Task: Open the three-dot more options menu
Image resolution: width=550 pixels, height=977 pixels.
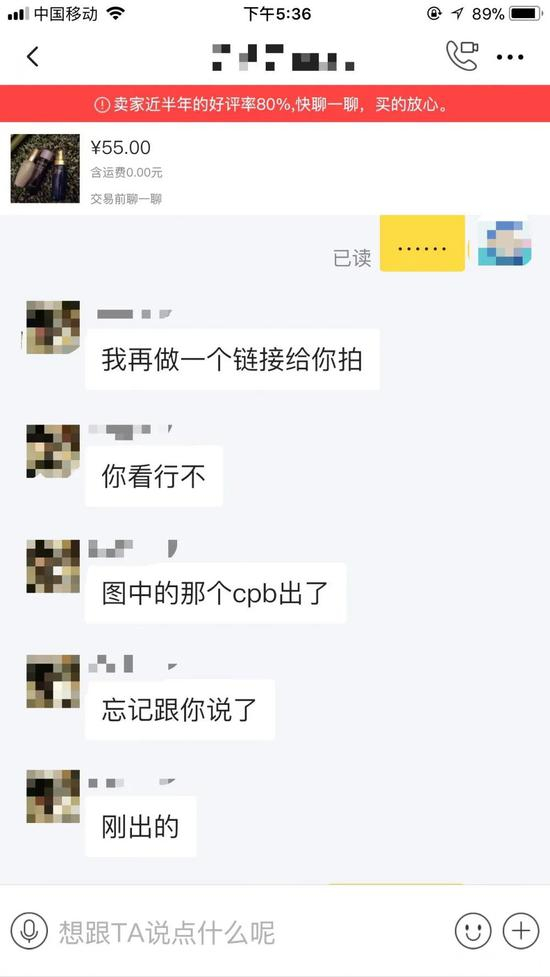Action: click(510, 57)
